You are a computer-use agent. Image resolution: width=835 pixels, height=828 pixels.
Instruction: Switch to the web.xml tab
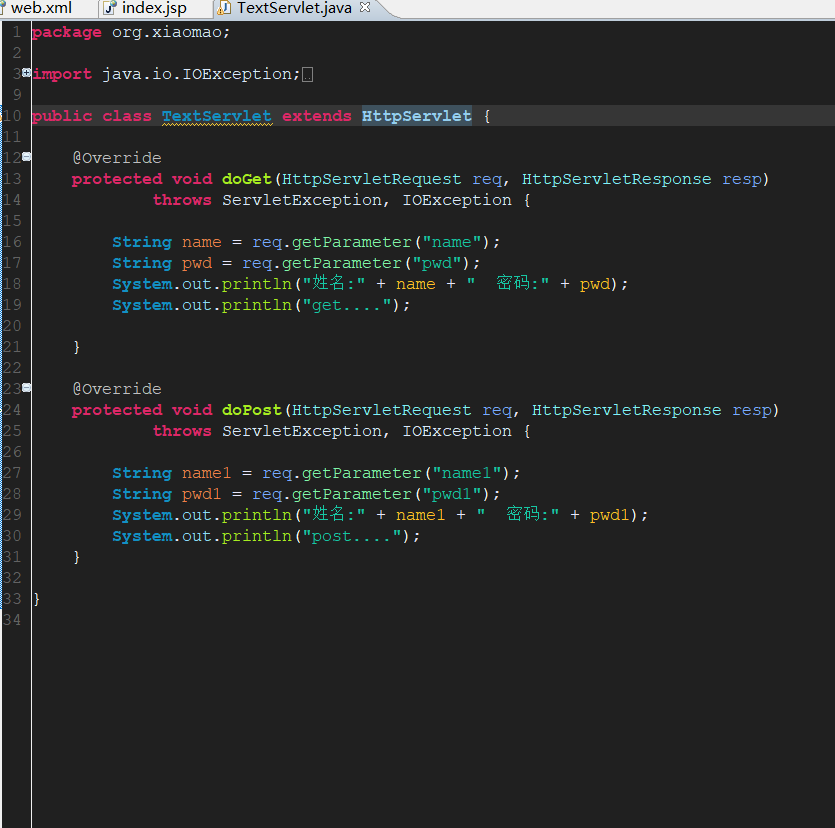(x=42, y=8)
